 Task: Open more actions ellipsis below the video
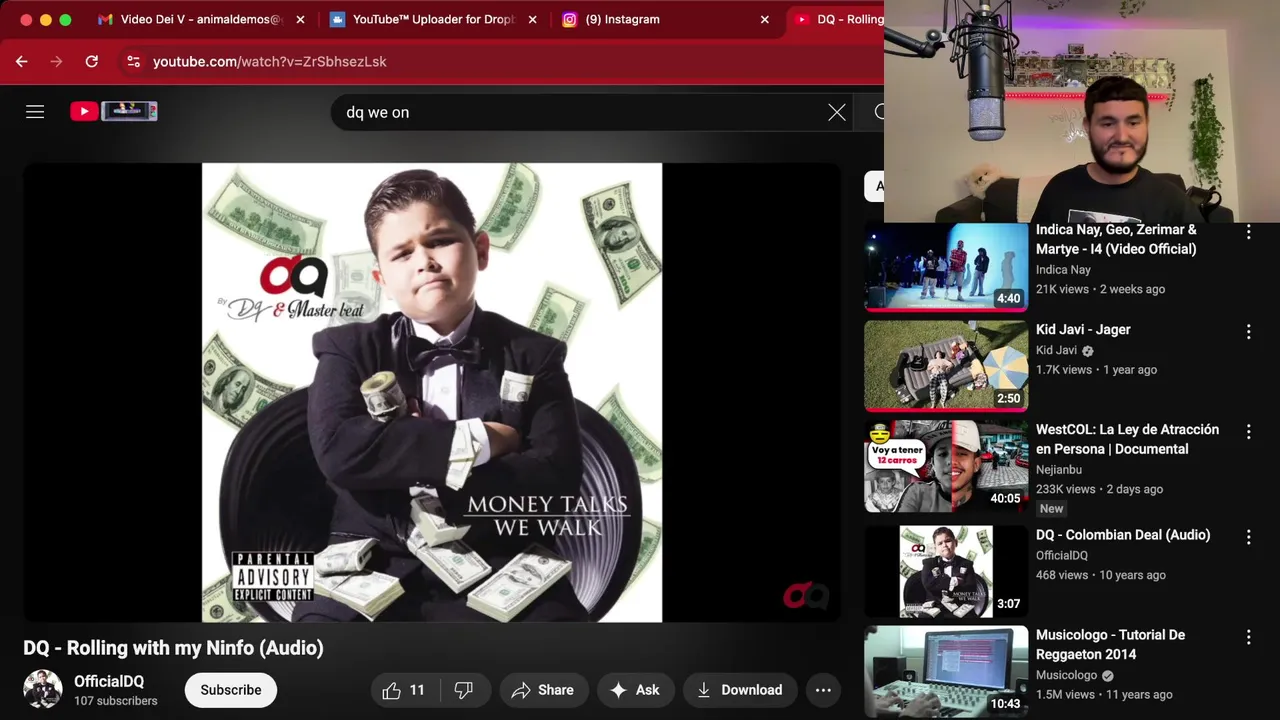pos(823,690)
